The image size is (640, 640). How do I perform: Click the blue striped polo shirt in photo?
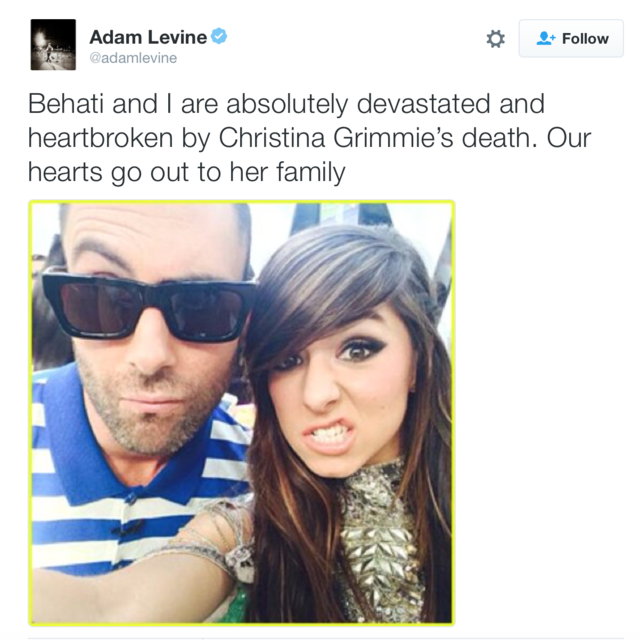[122, 498]
